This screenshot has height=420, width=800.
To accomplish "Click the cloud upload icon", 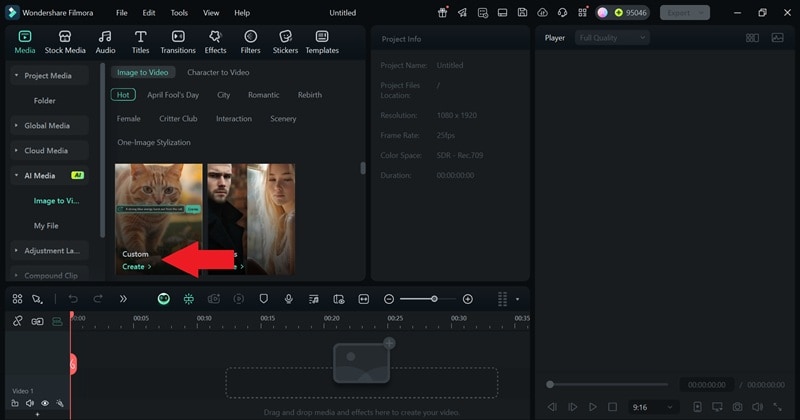I will pos(542,13).
